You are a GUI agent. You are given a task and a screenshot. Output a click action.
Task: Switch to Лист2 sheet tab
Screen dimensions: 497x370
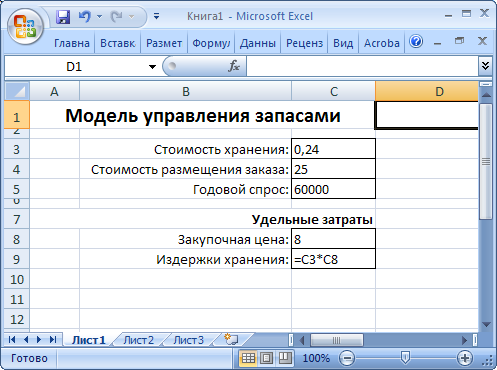[138, 340]
